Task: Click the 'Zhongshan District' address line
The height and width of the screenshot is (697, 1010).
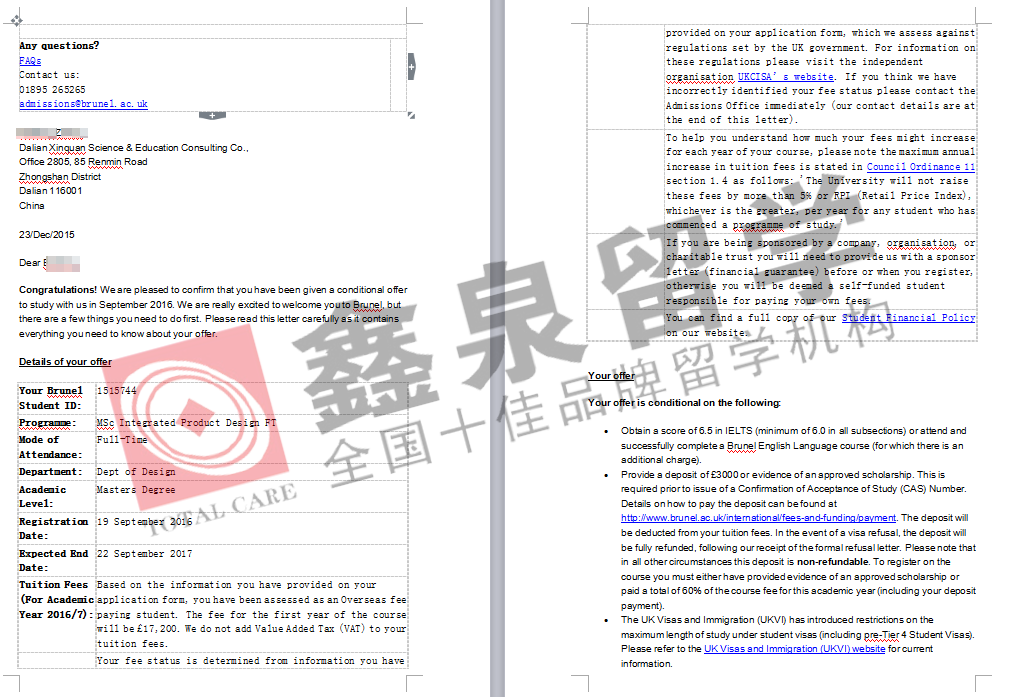Action: point(60,177)
